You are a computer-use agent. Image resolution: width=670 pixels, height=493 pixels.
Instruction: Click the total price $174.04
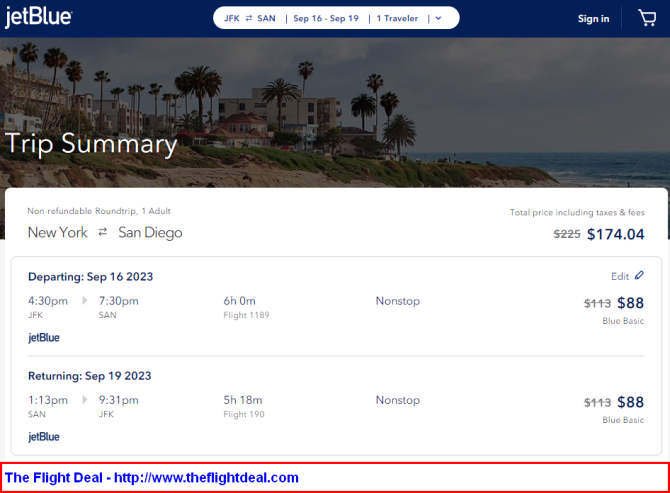pyautogui.click(x=615, y=234)
